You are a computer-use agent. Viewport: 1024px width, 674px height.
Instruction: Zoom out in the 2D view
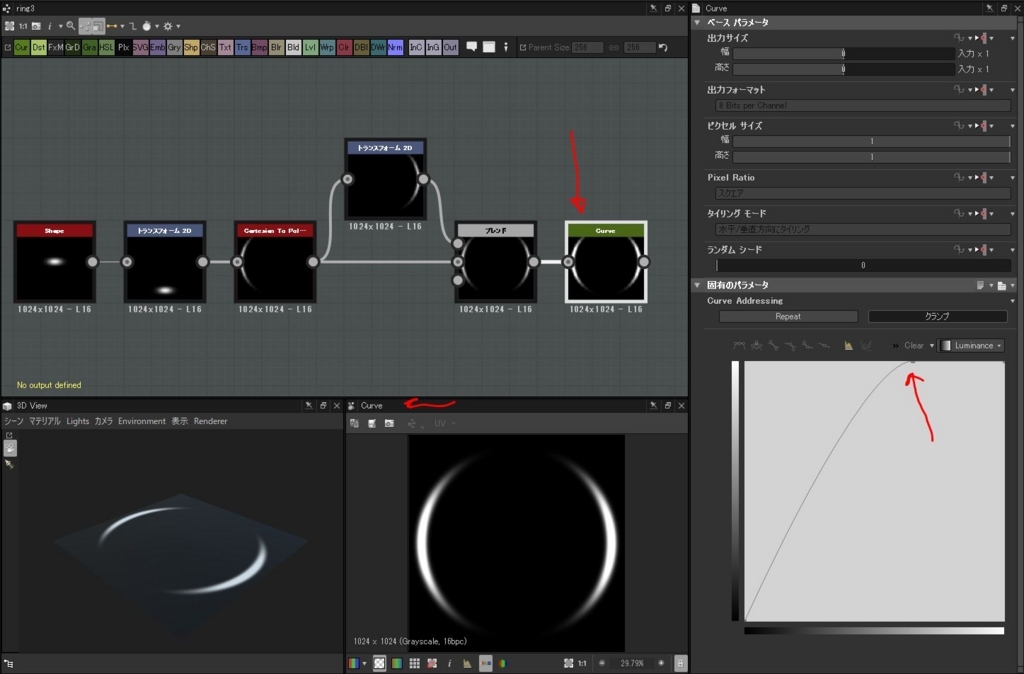[x=602, y=663]
